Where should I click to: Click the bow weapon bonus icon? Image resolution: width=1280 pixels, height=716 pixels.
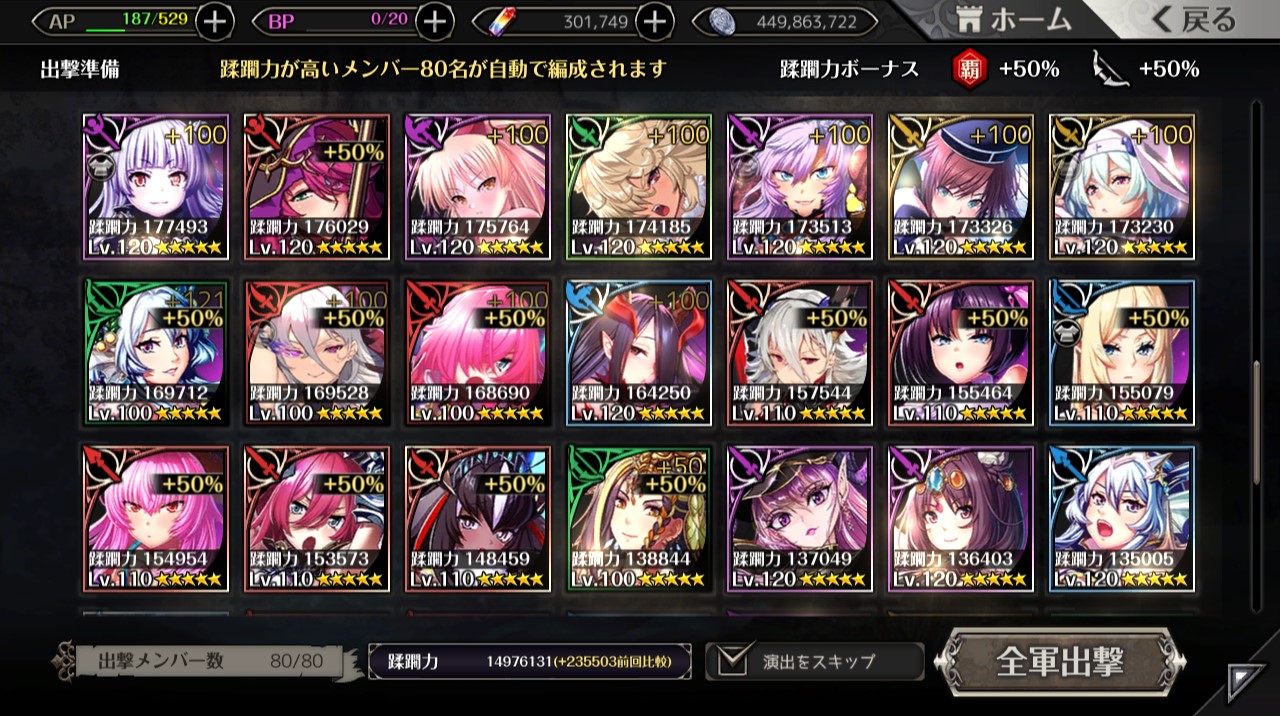(1110, 68)
